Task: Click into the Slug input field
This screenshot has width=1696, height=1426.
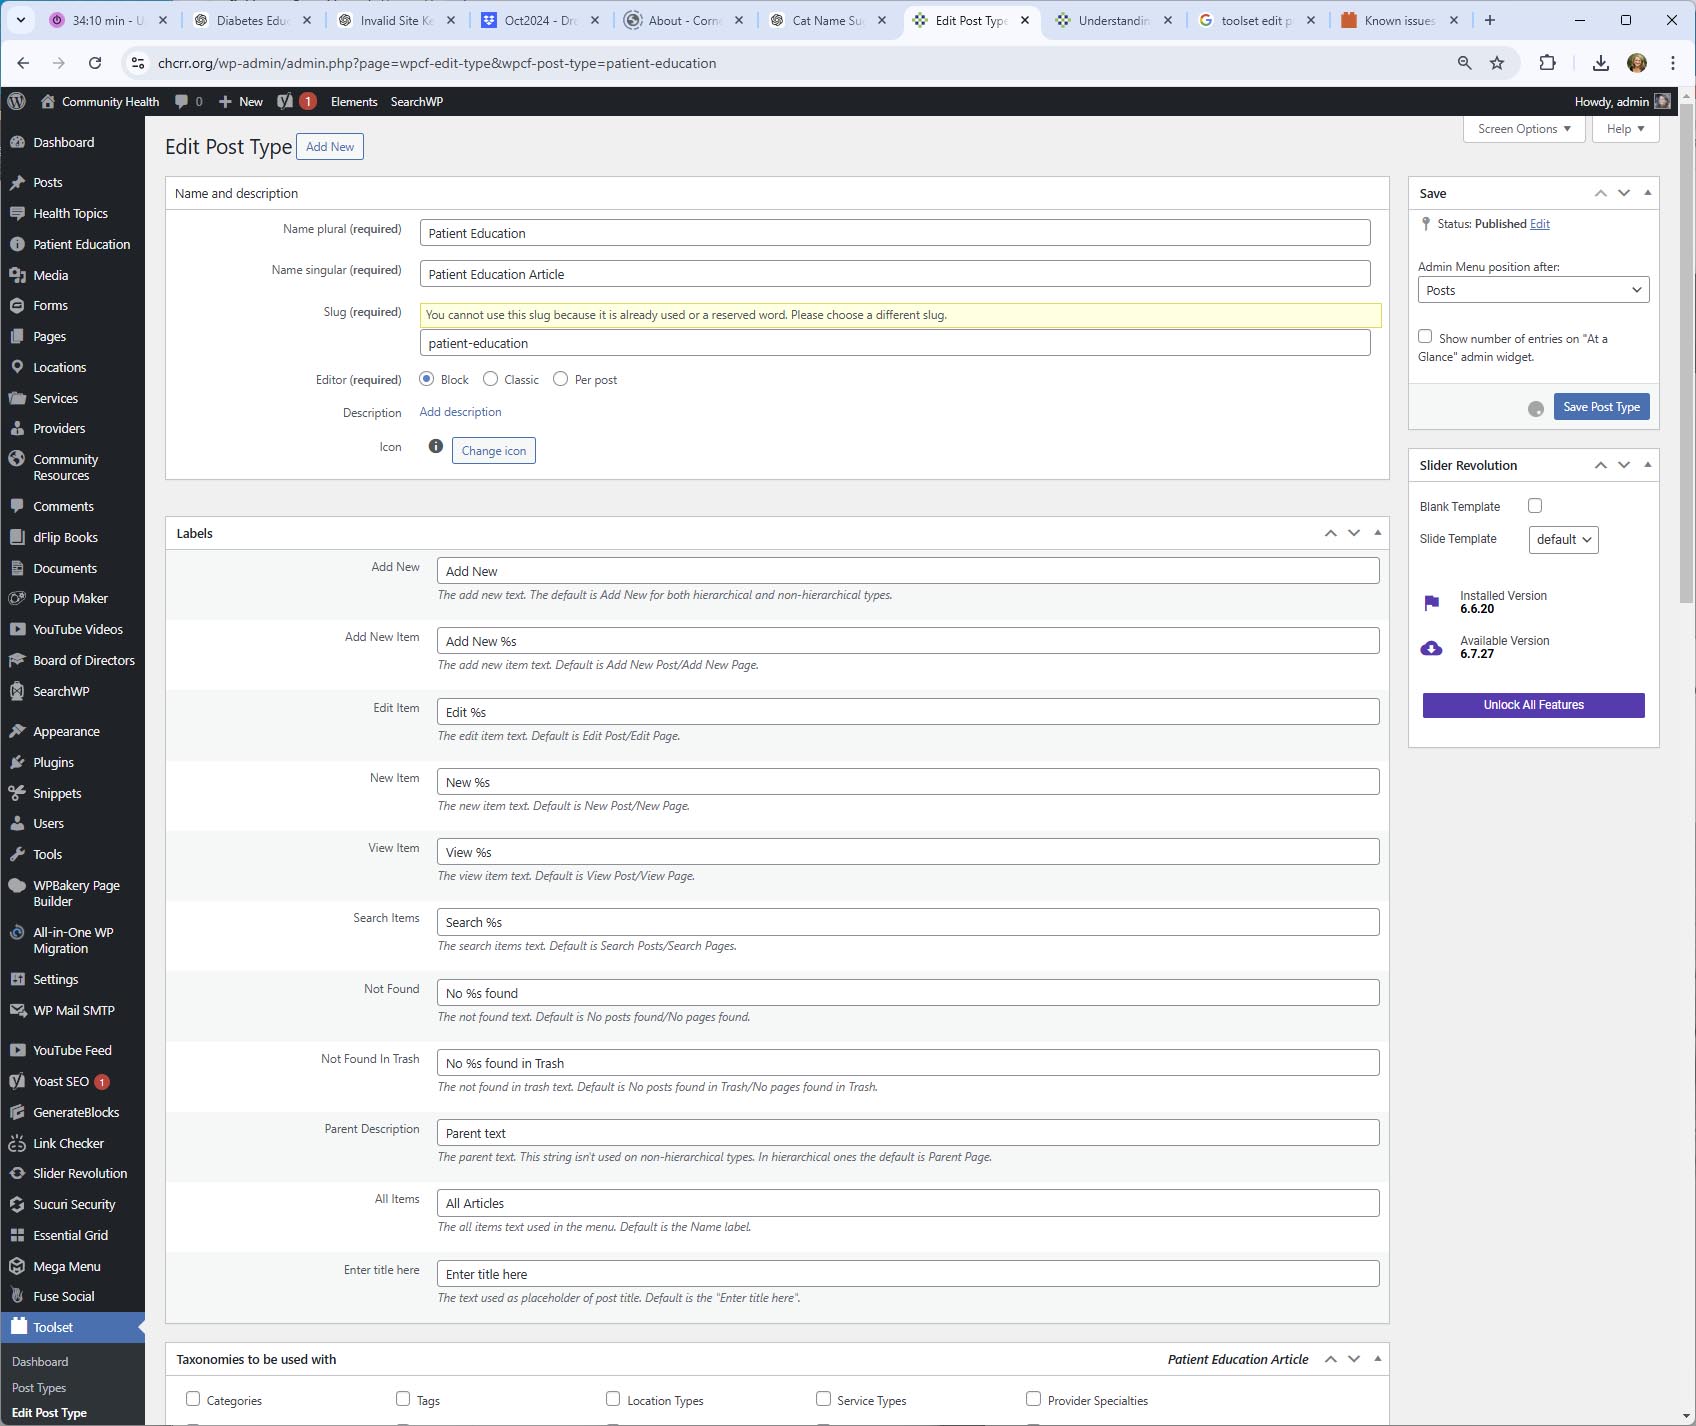Action: (x=895, y=343)
